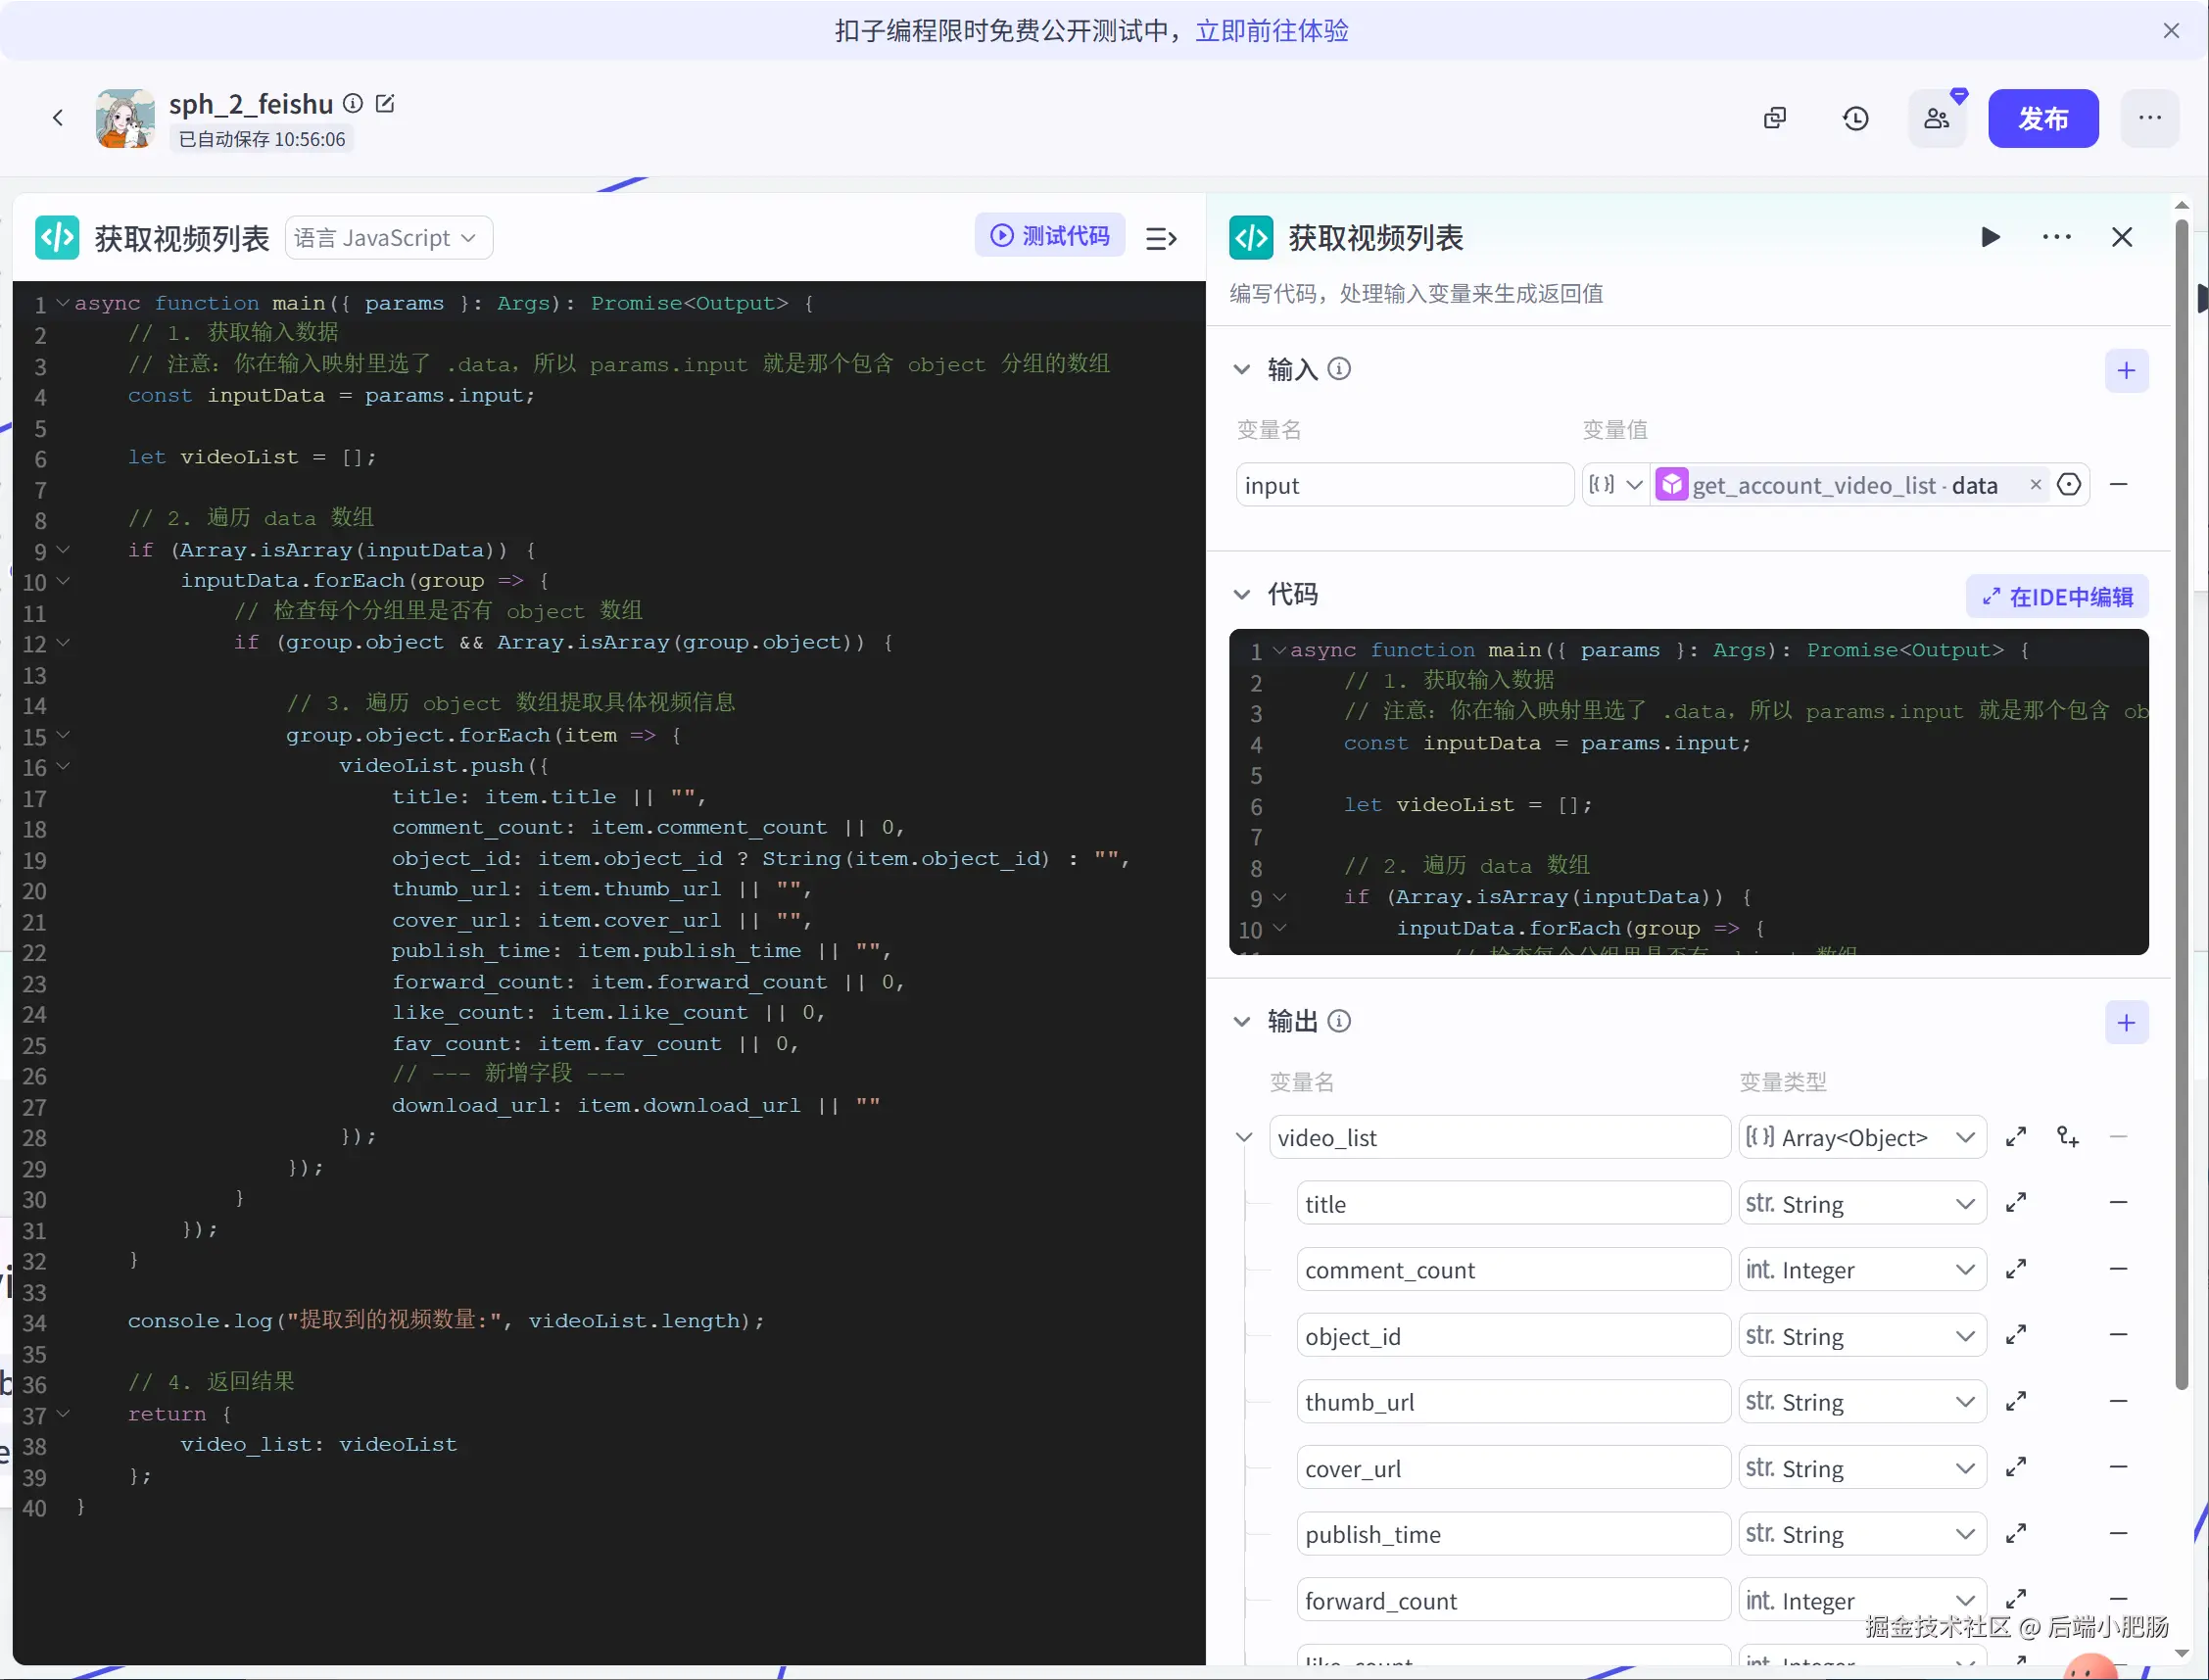Open the collaborators people icon
This screenshot has width=2209, height=1680.
[1936, 119]
